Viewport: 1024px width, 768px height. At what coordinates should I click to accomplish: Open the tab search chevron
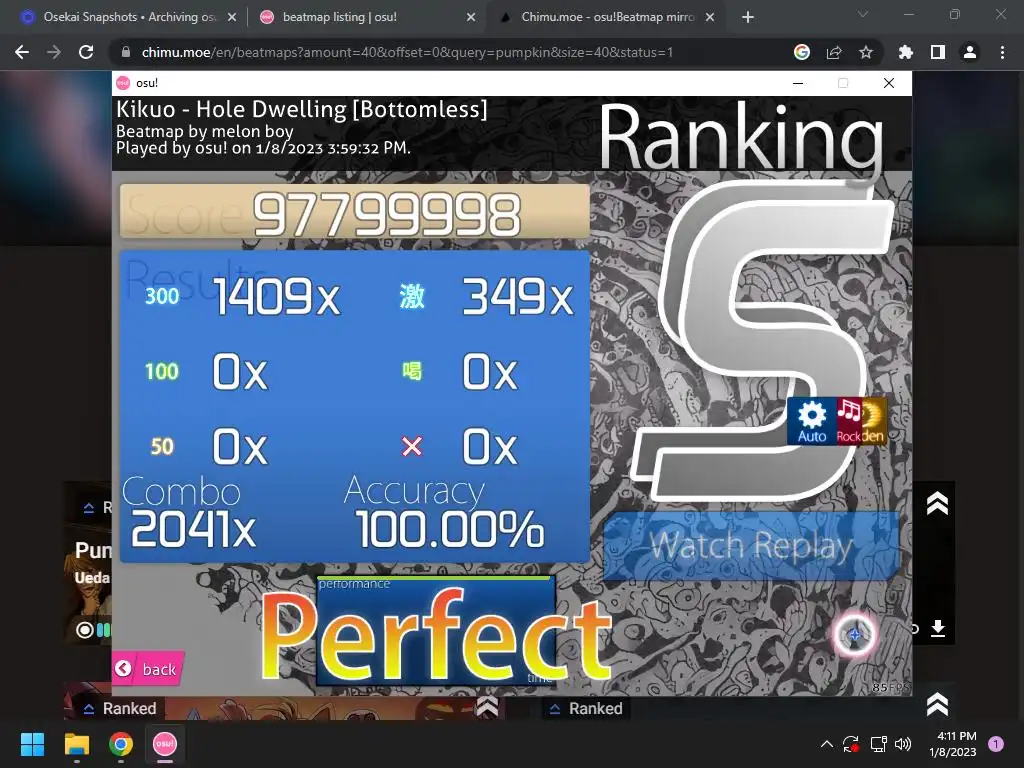point(863,14)
